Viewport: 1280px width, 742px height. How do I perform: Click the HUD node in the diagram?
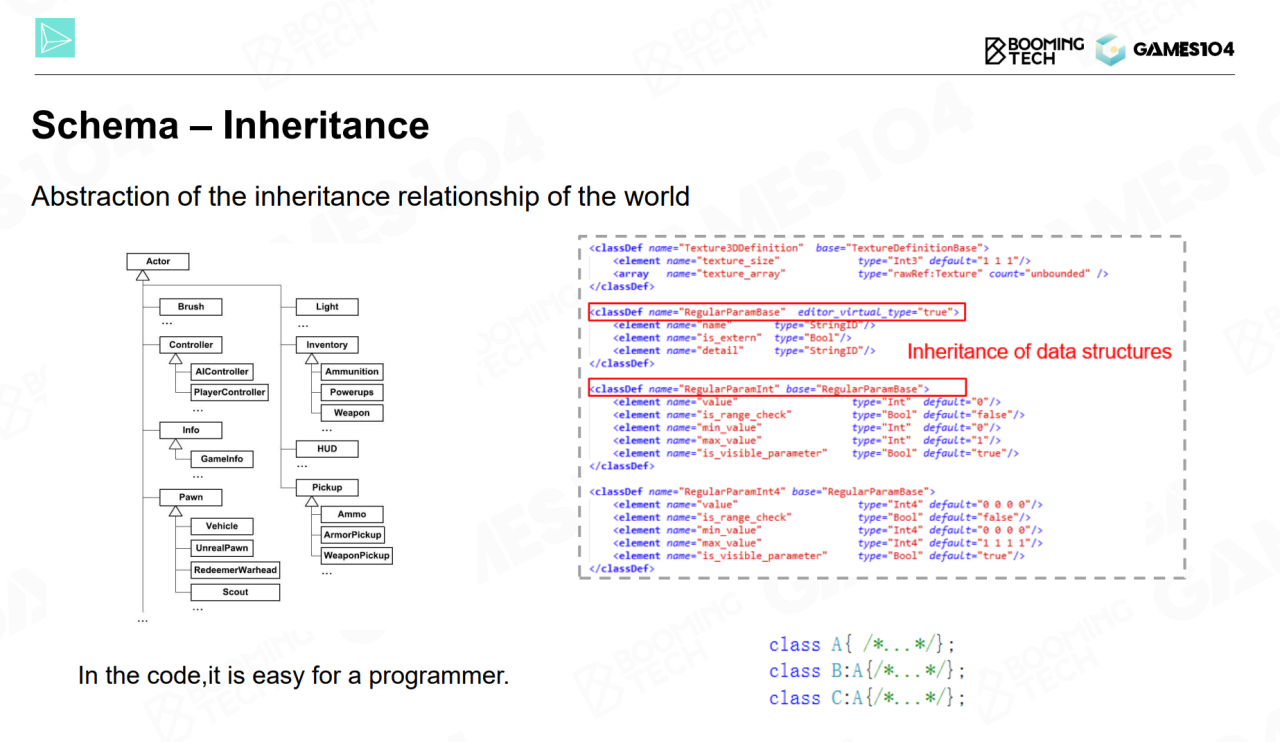327,449
